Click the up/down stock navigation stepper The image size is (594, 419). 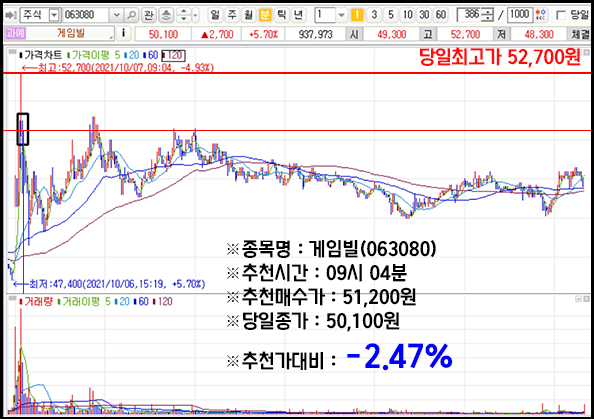pos(184,15)
